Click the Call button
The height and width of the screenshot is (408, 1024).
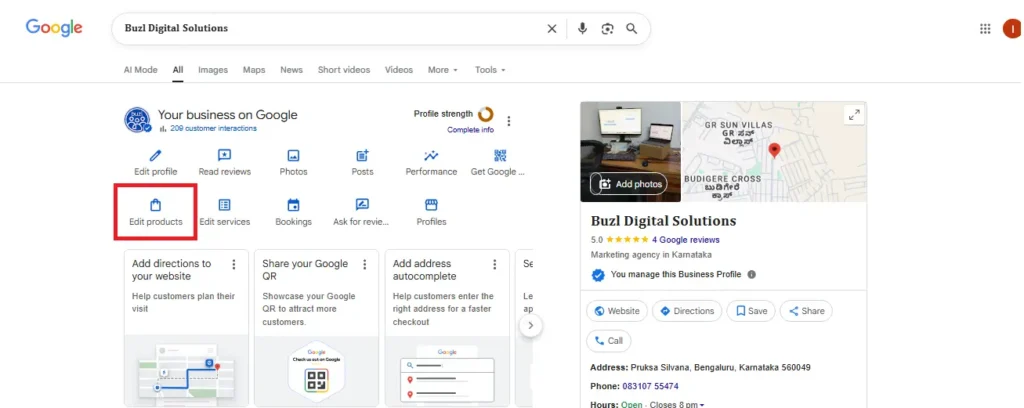click(609, 341)
